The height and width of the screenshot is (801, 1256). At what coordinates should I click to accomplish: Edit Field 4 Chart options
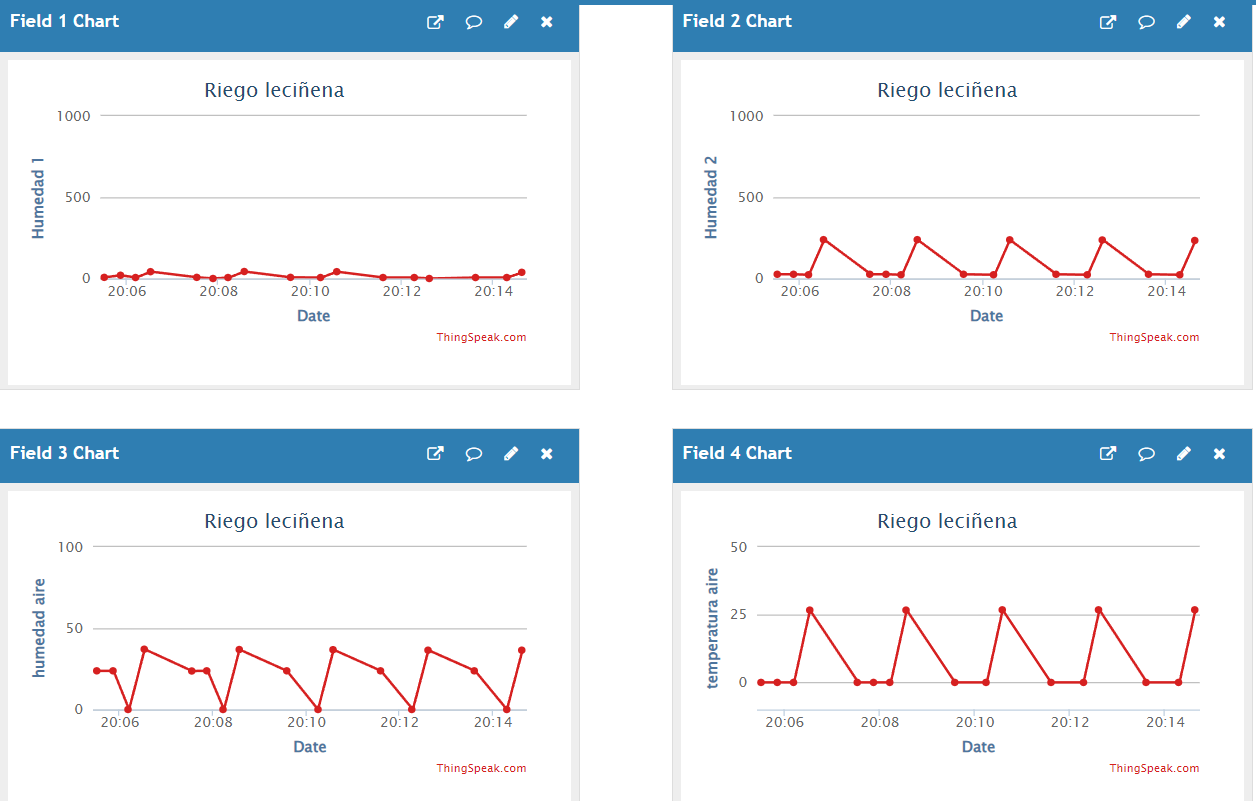pyautogui.click(x=1184, y=454)
